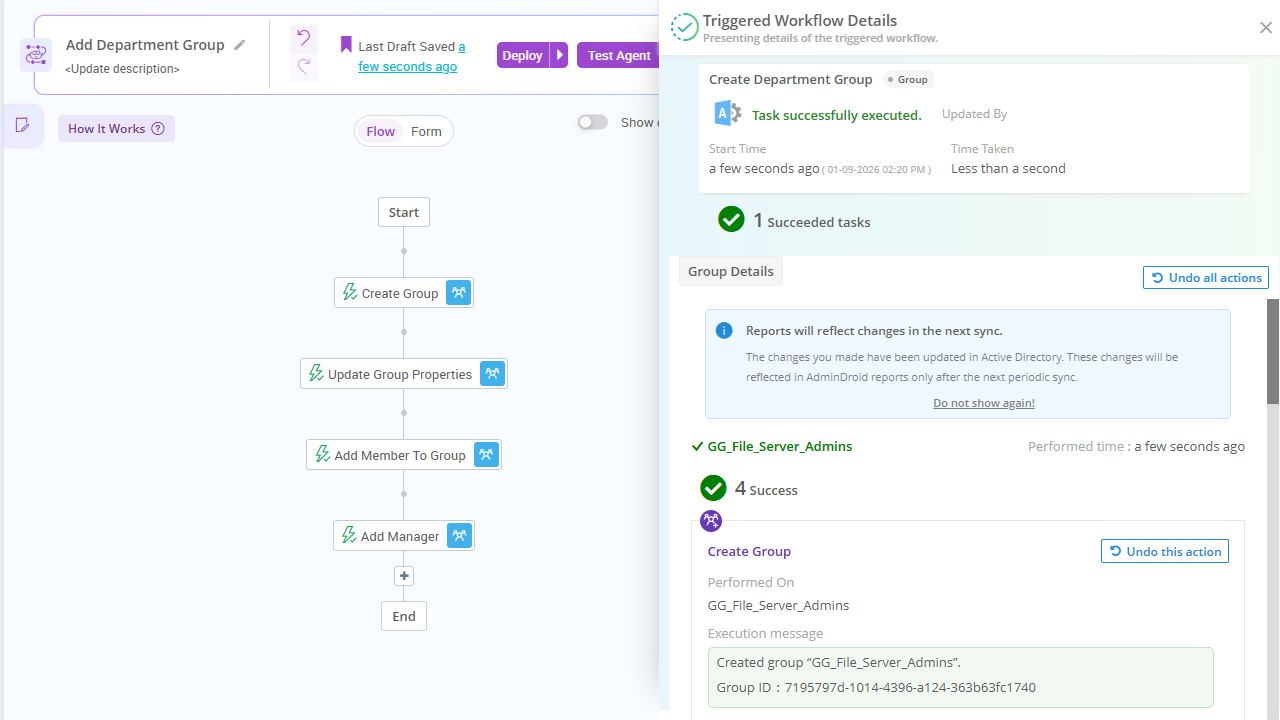Click the undo arrow in the toolbar

click(304, 39)
